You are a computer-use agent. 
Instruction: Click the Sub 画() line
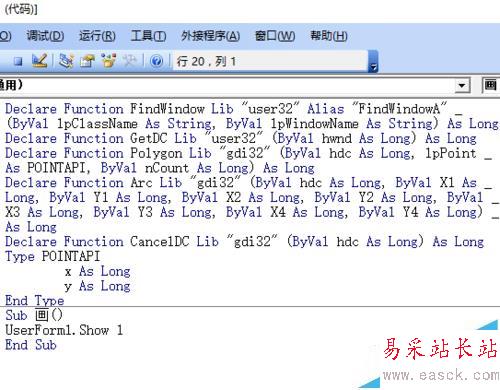34,315
